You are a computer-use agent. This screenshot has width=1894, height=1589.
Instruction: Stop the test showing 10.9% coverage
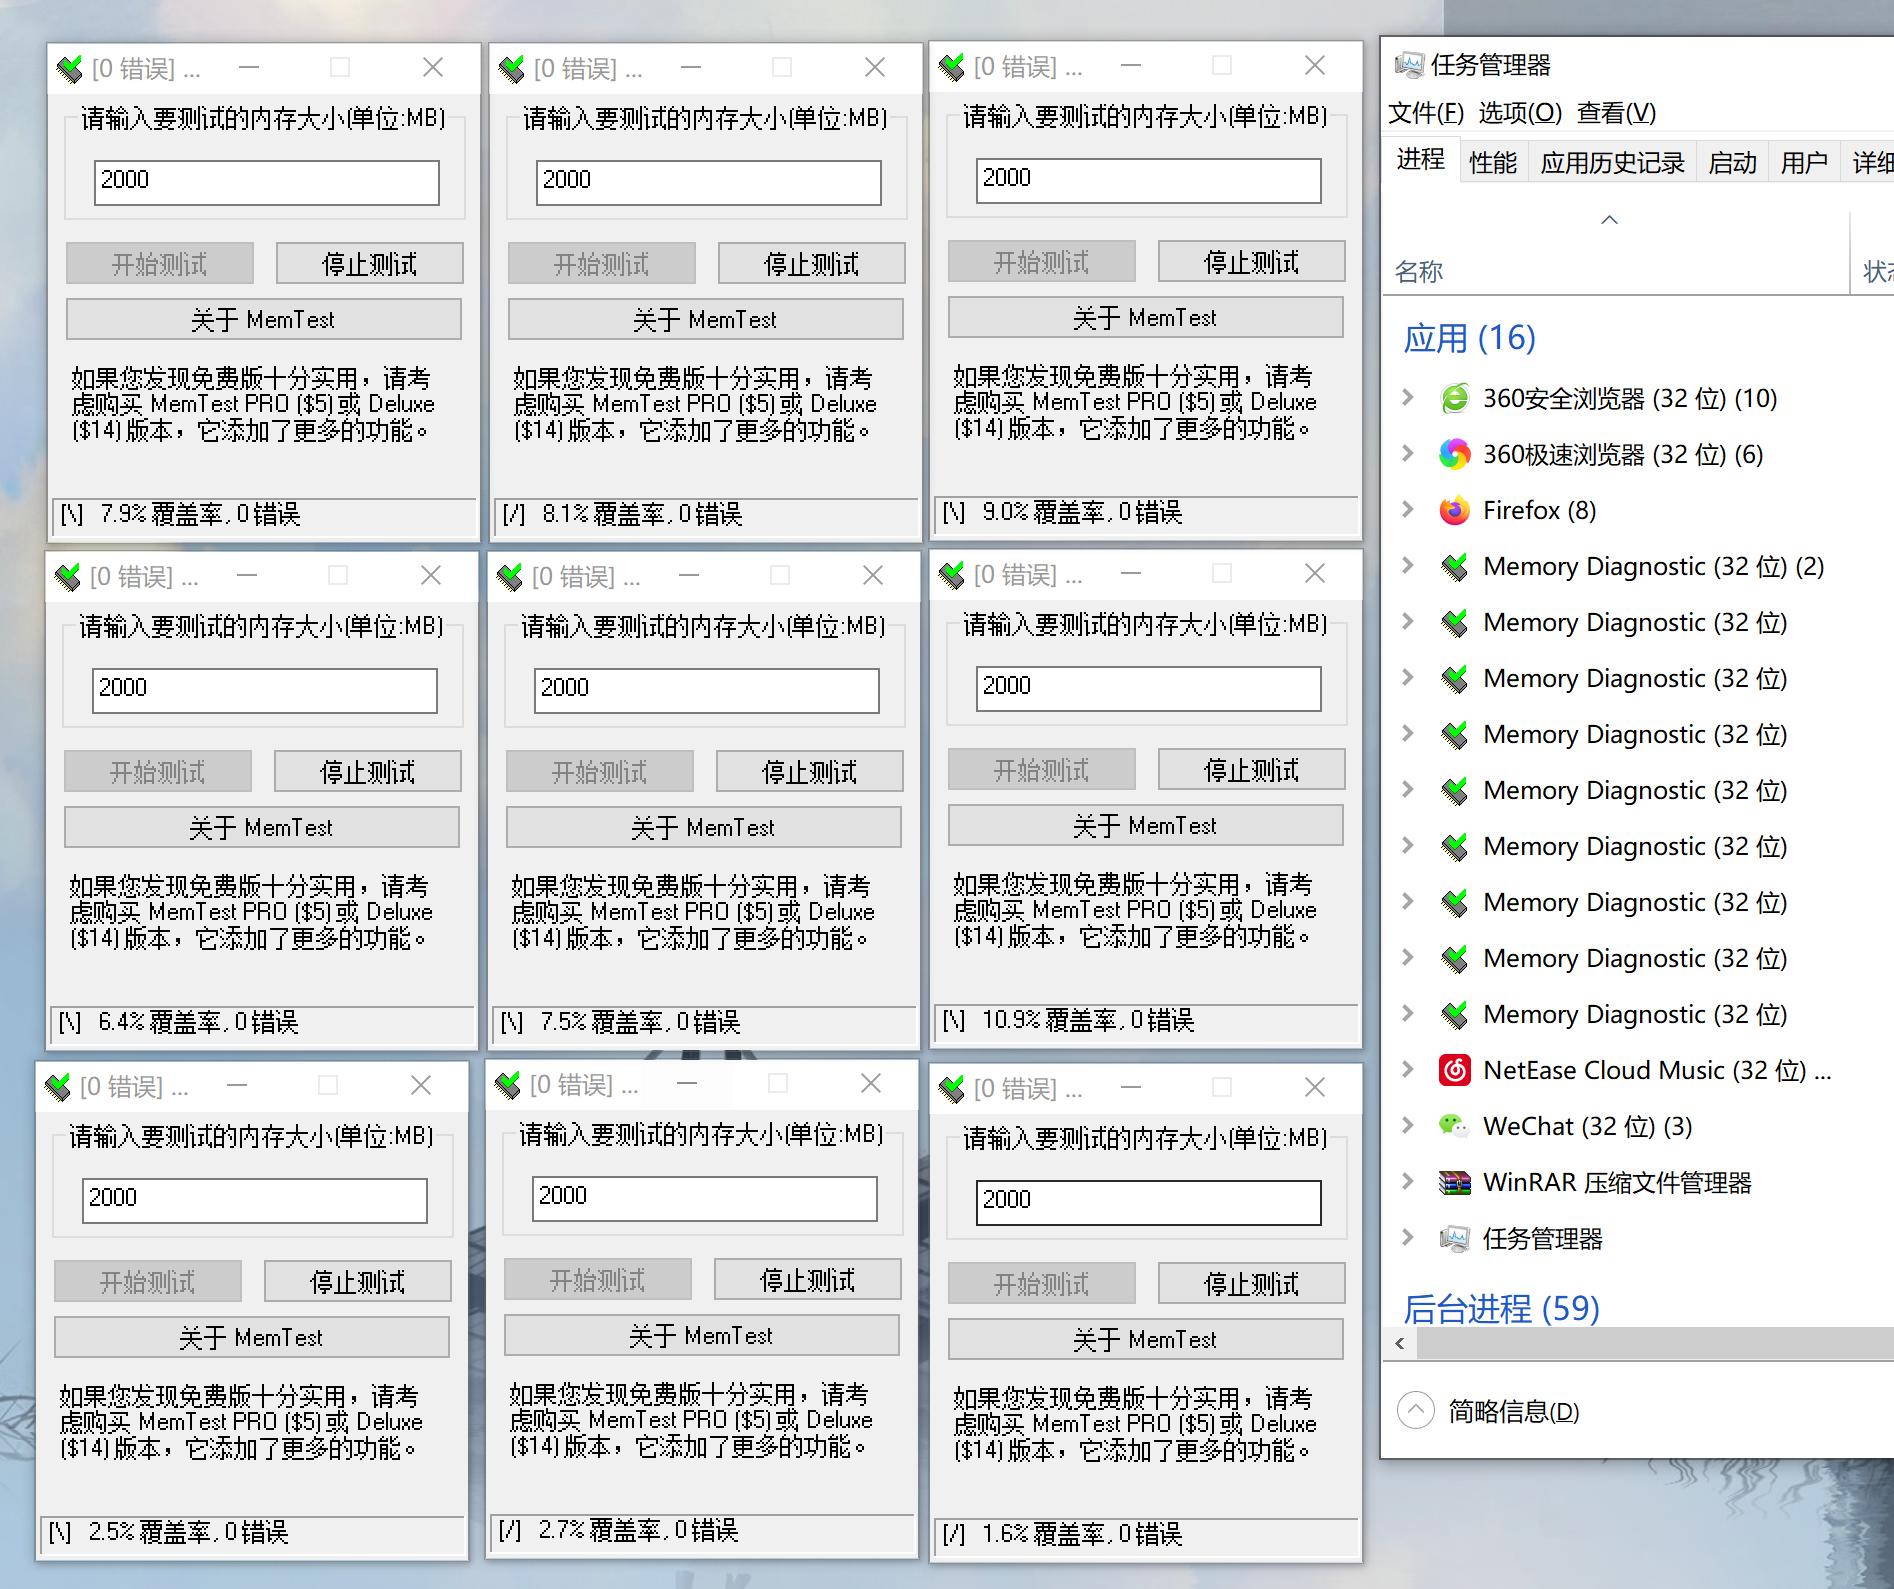1250,770
